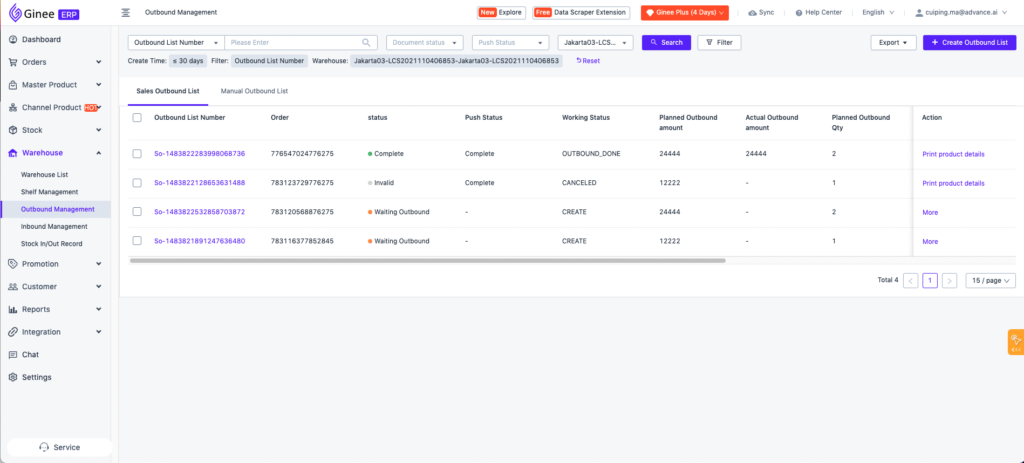Click the Settings gear icon in sidebar

12,377
